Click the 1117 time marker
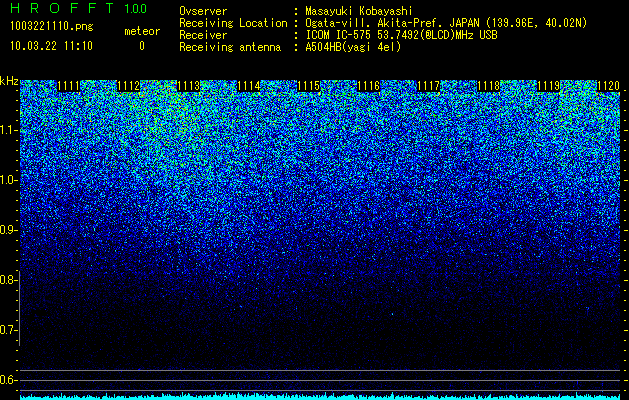 click(x=428, y=86)
